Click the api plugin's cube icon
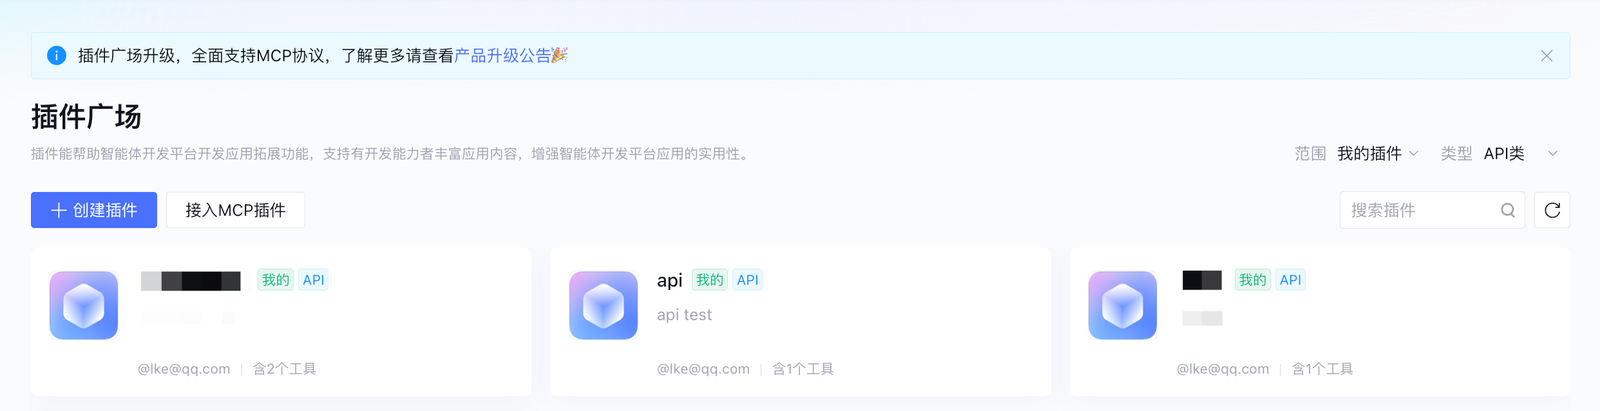 pyautogui.click(x=603, y=305)
